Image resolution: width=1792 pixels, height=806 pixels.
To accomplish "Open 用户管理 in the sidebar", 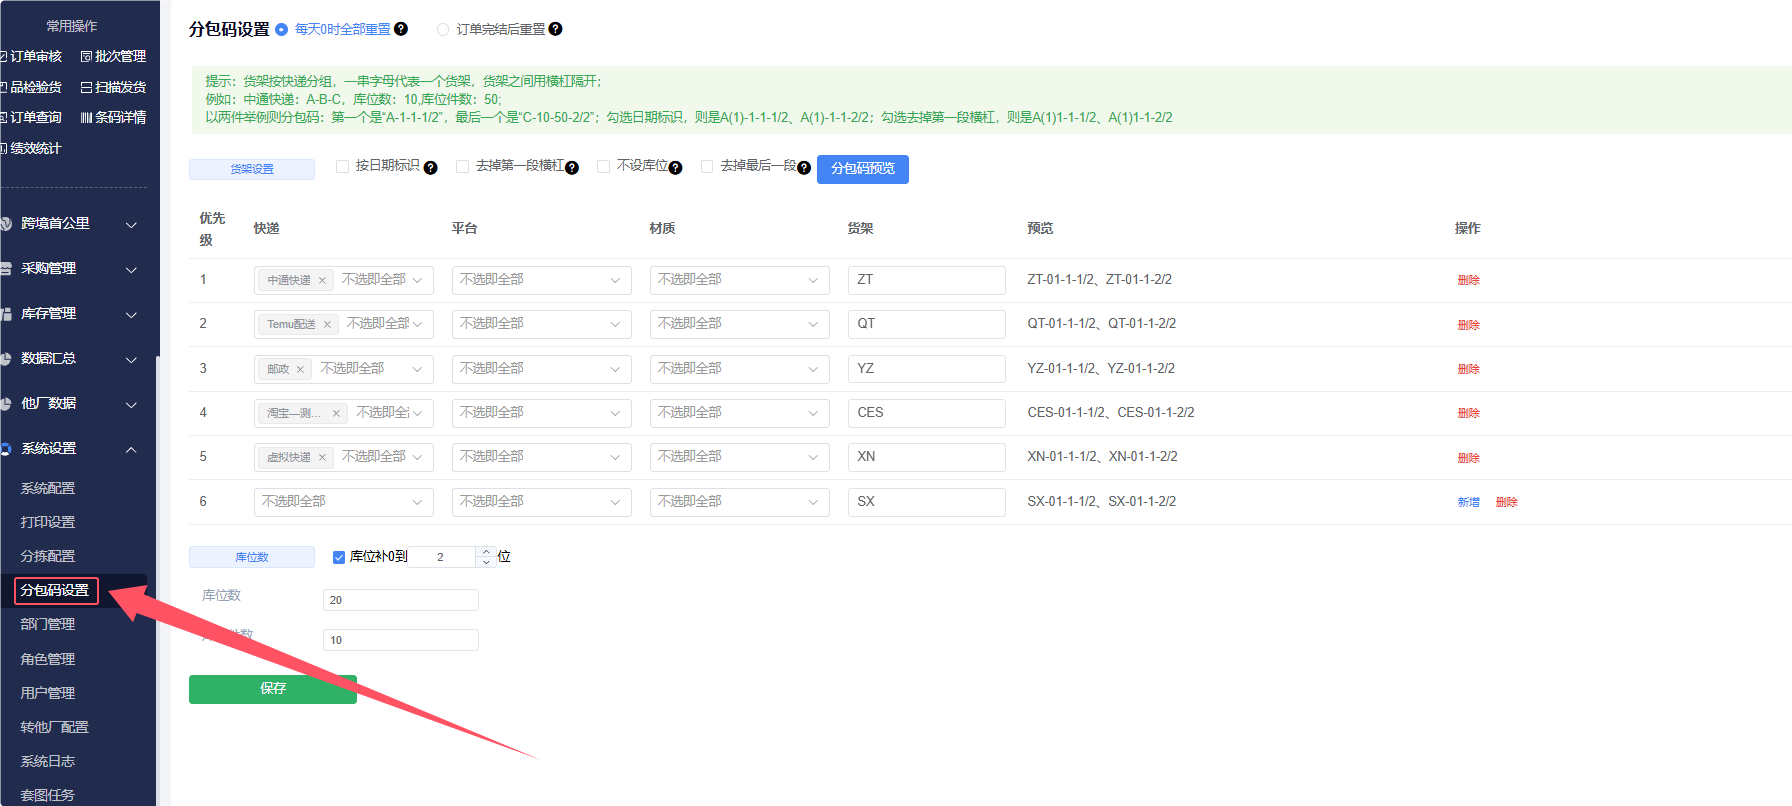I will 48,693.
